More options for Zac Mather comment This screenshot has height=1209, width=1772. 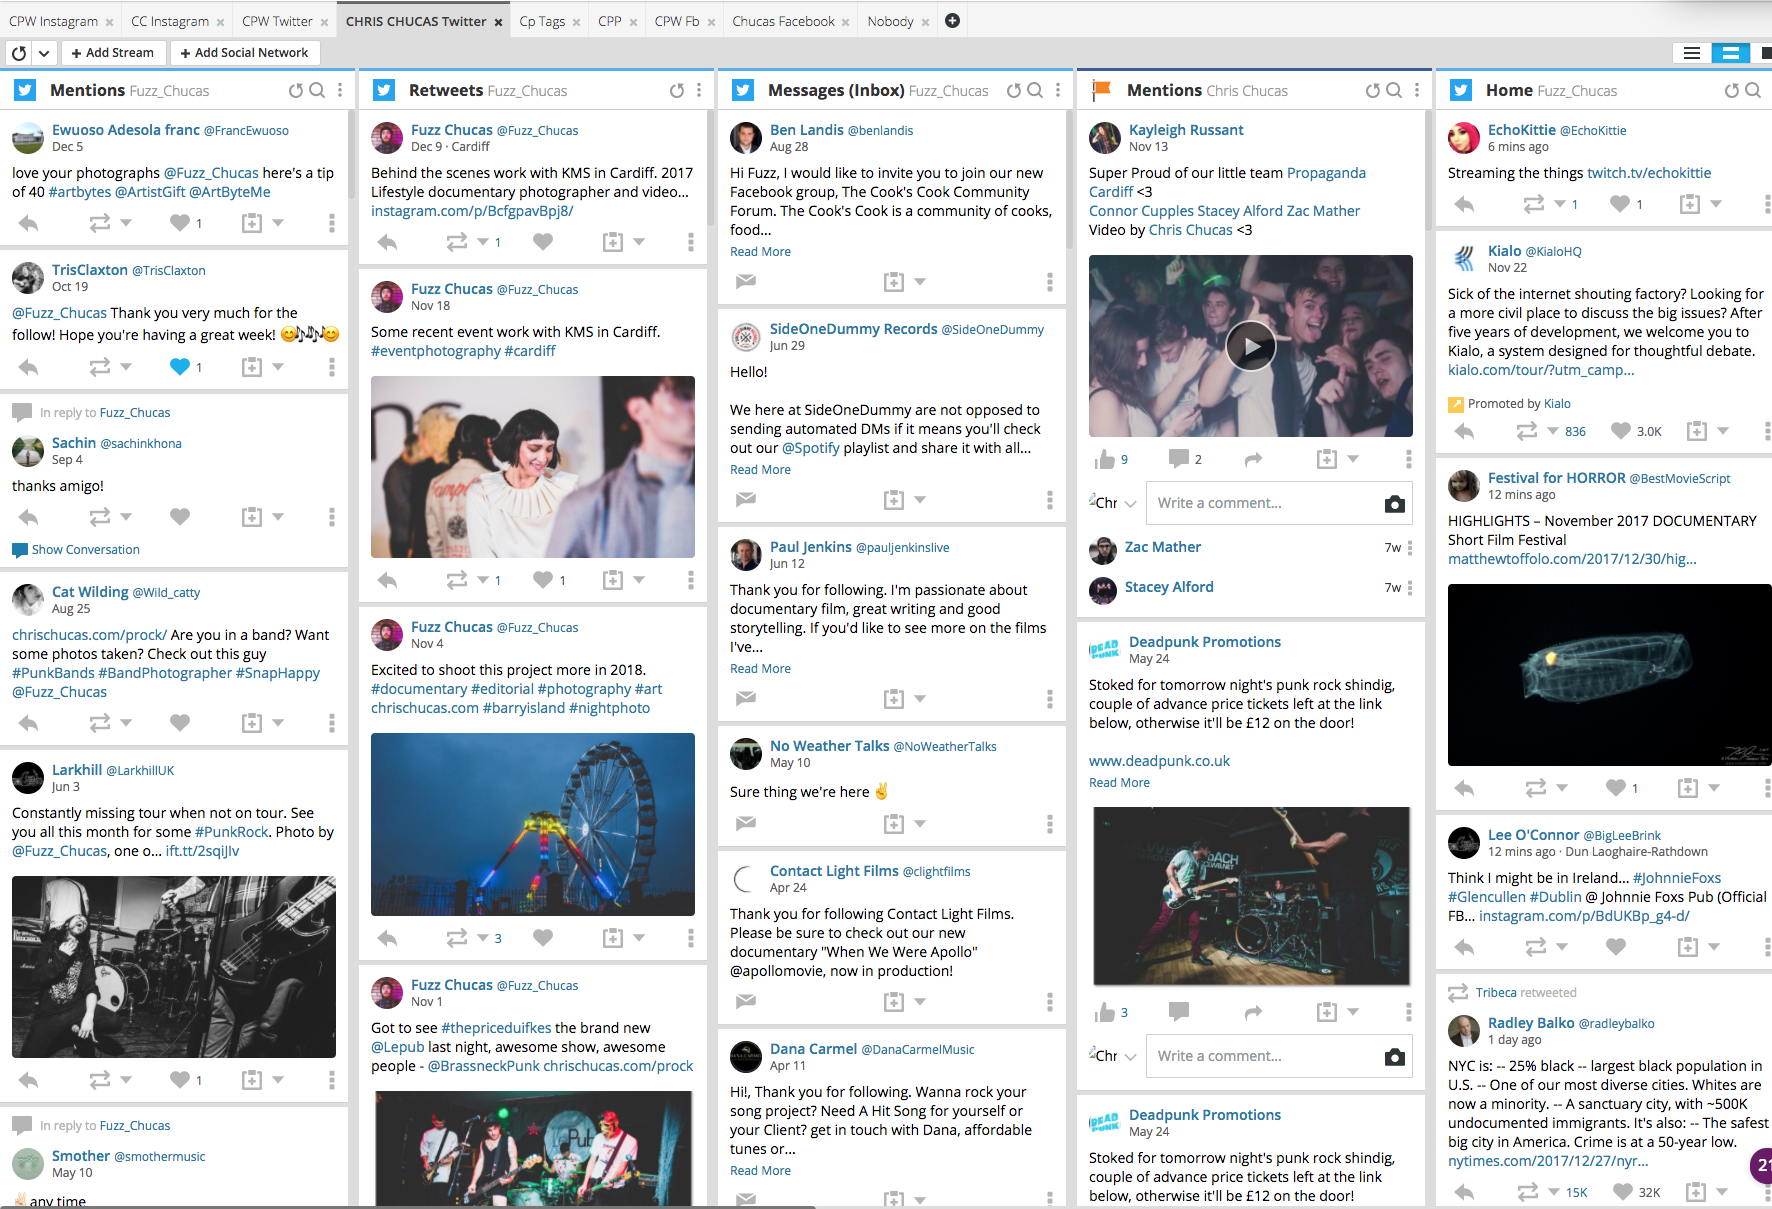click(x=1410, y=548)
